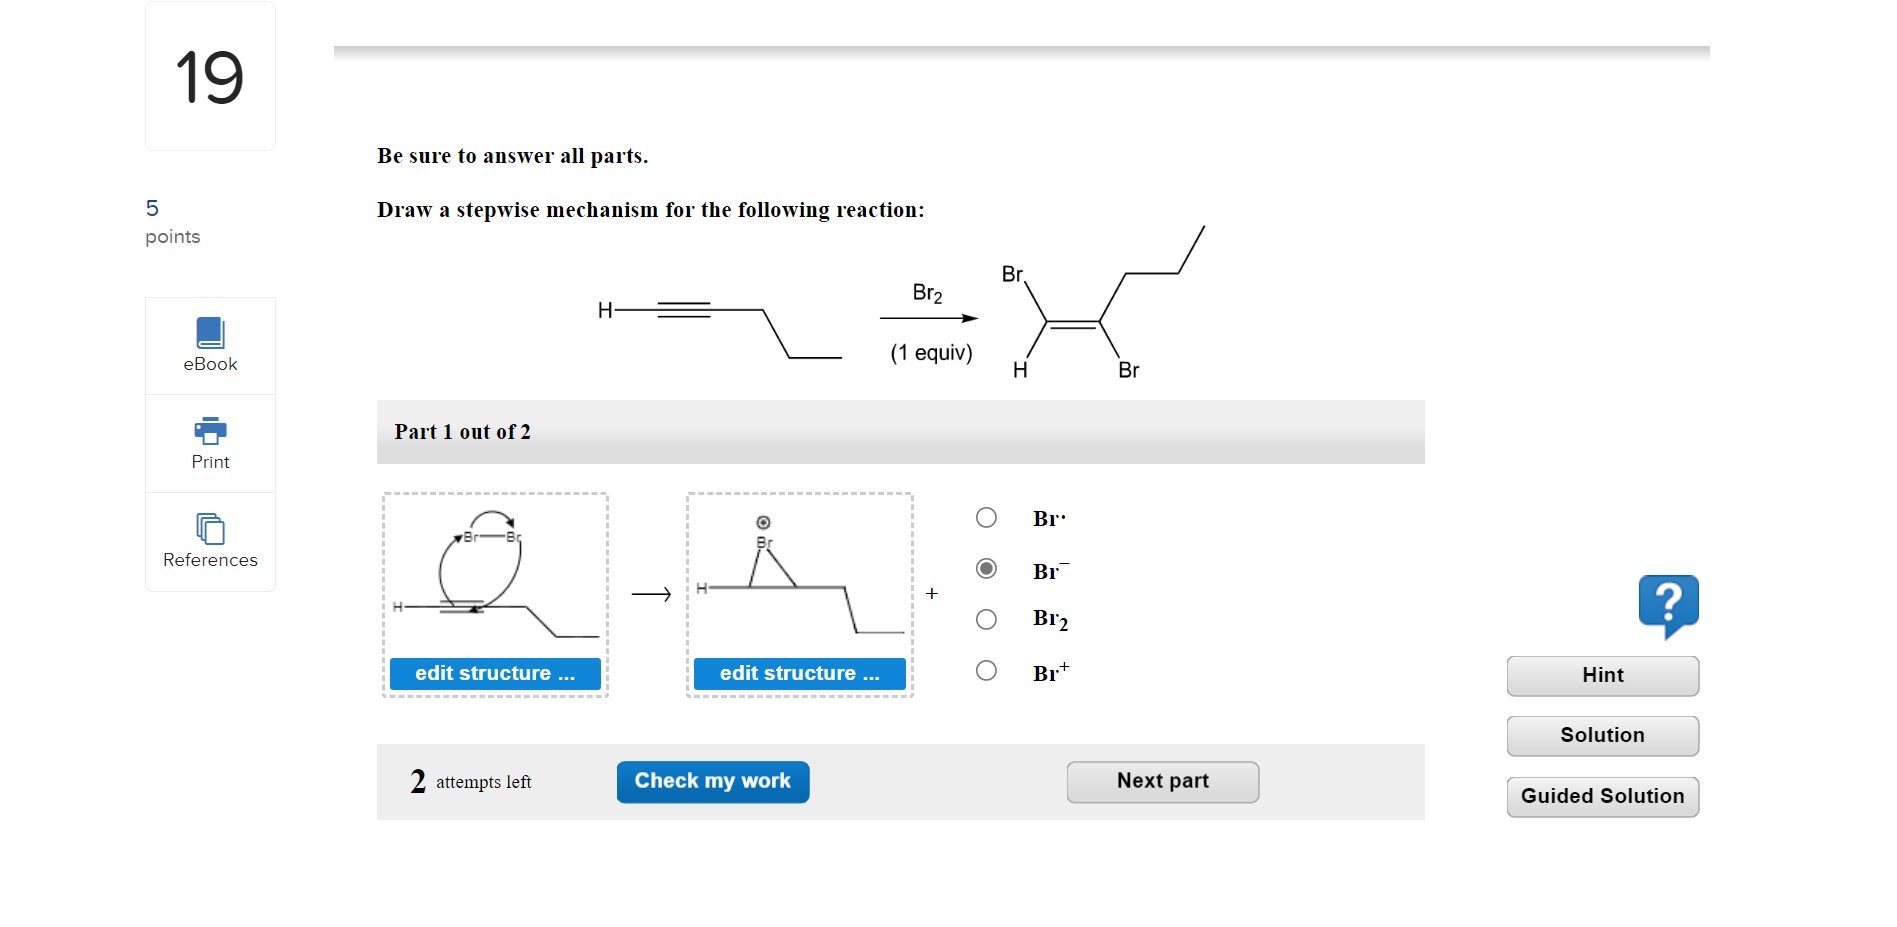The width and height of the screenshot is (1897, 927).
Task: Click Check my work
Action: click(712, 781)
